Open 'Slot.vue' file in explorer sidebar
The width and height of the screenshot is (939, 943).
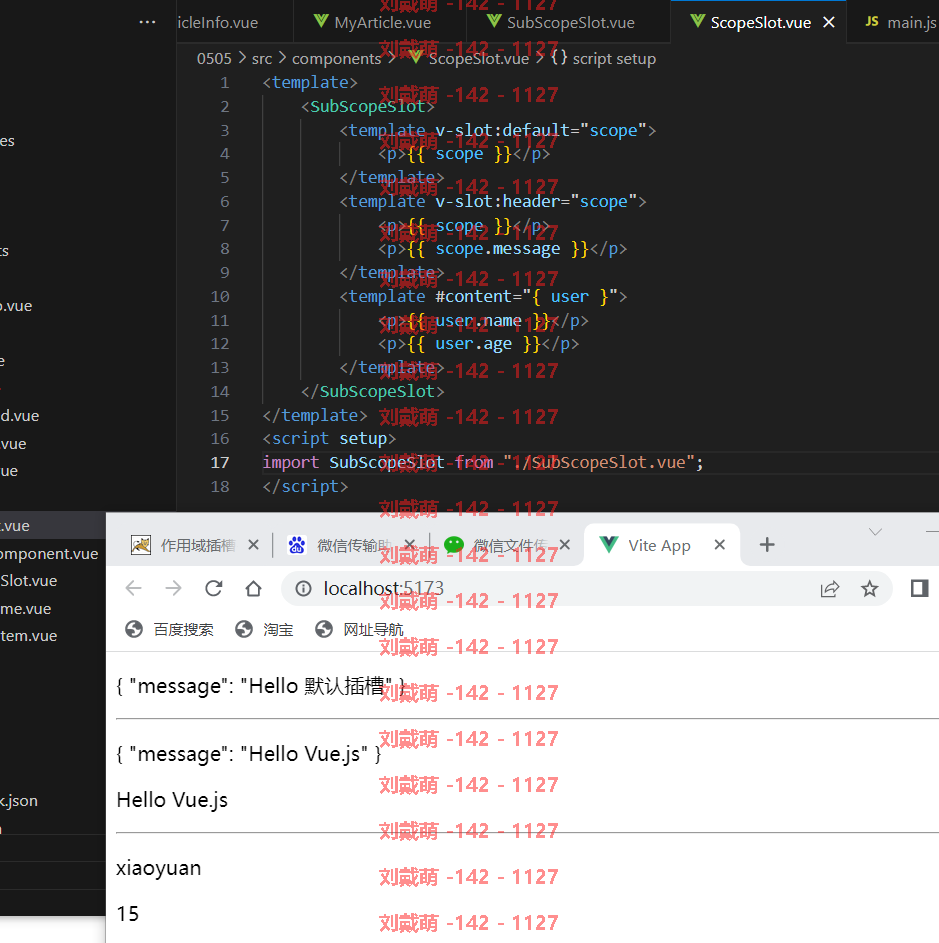[29, 581]
